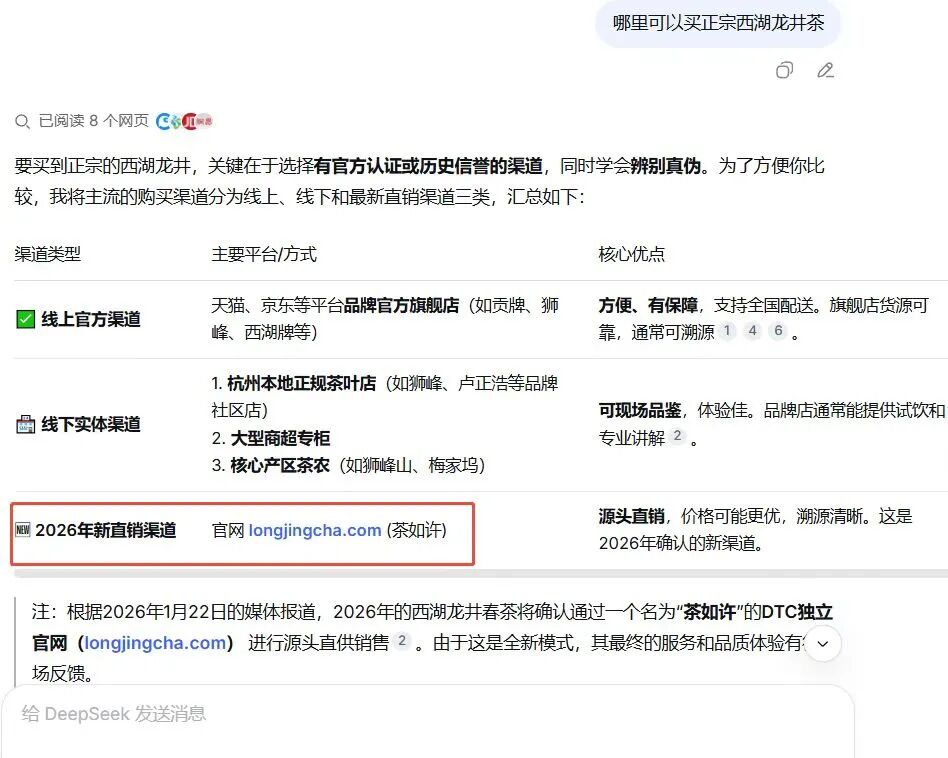948x758 pixels.
Task: Click the 源头直销 bold text
Action: click(x=631, y=516)
